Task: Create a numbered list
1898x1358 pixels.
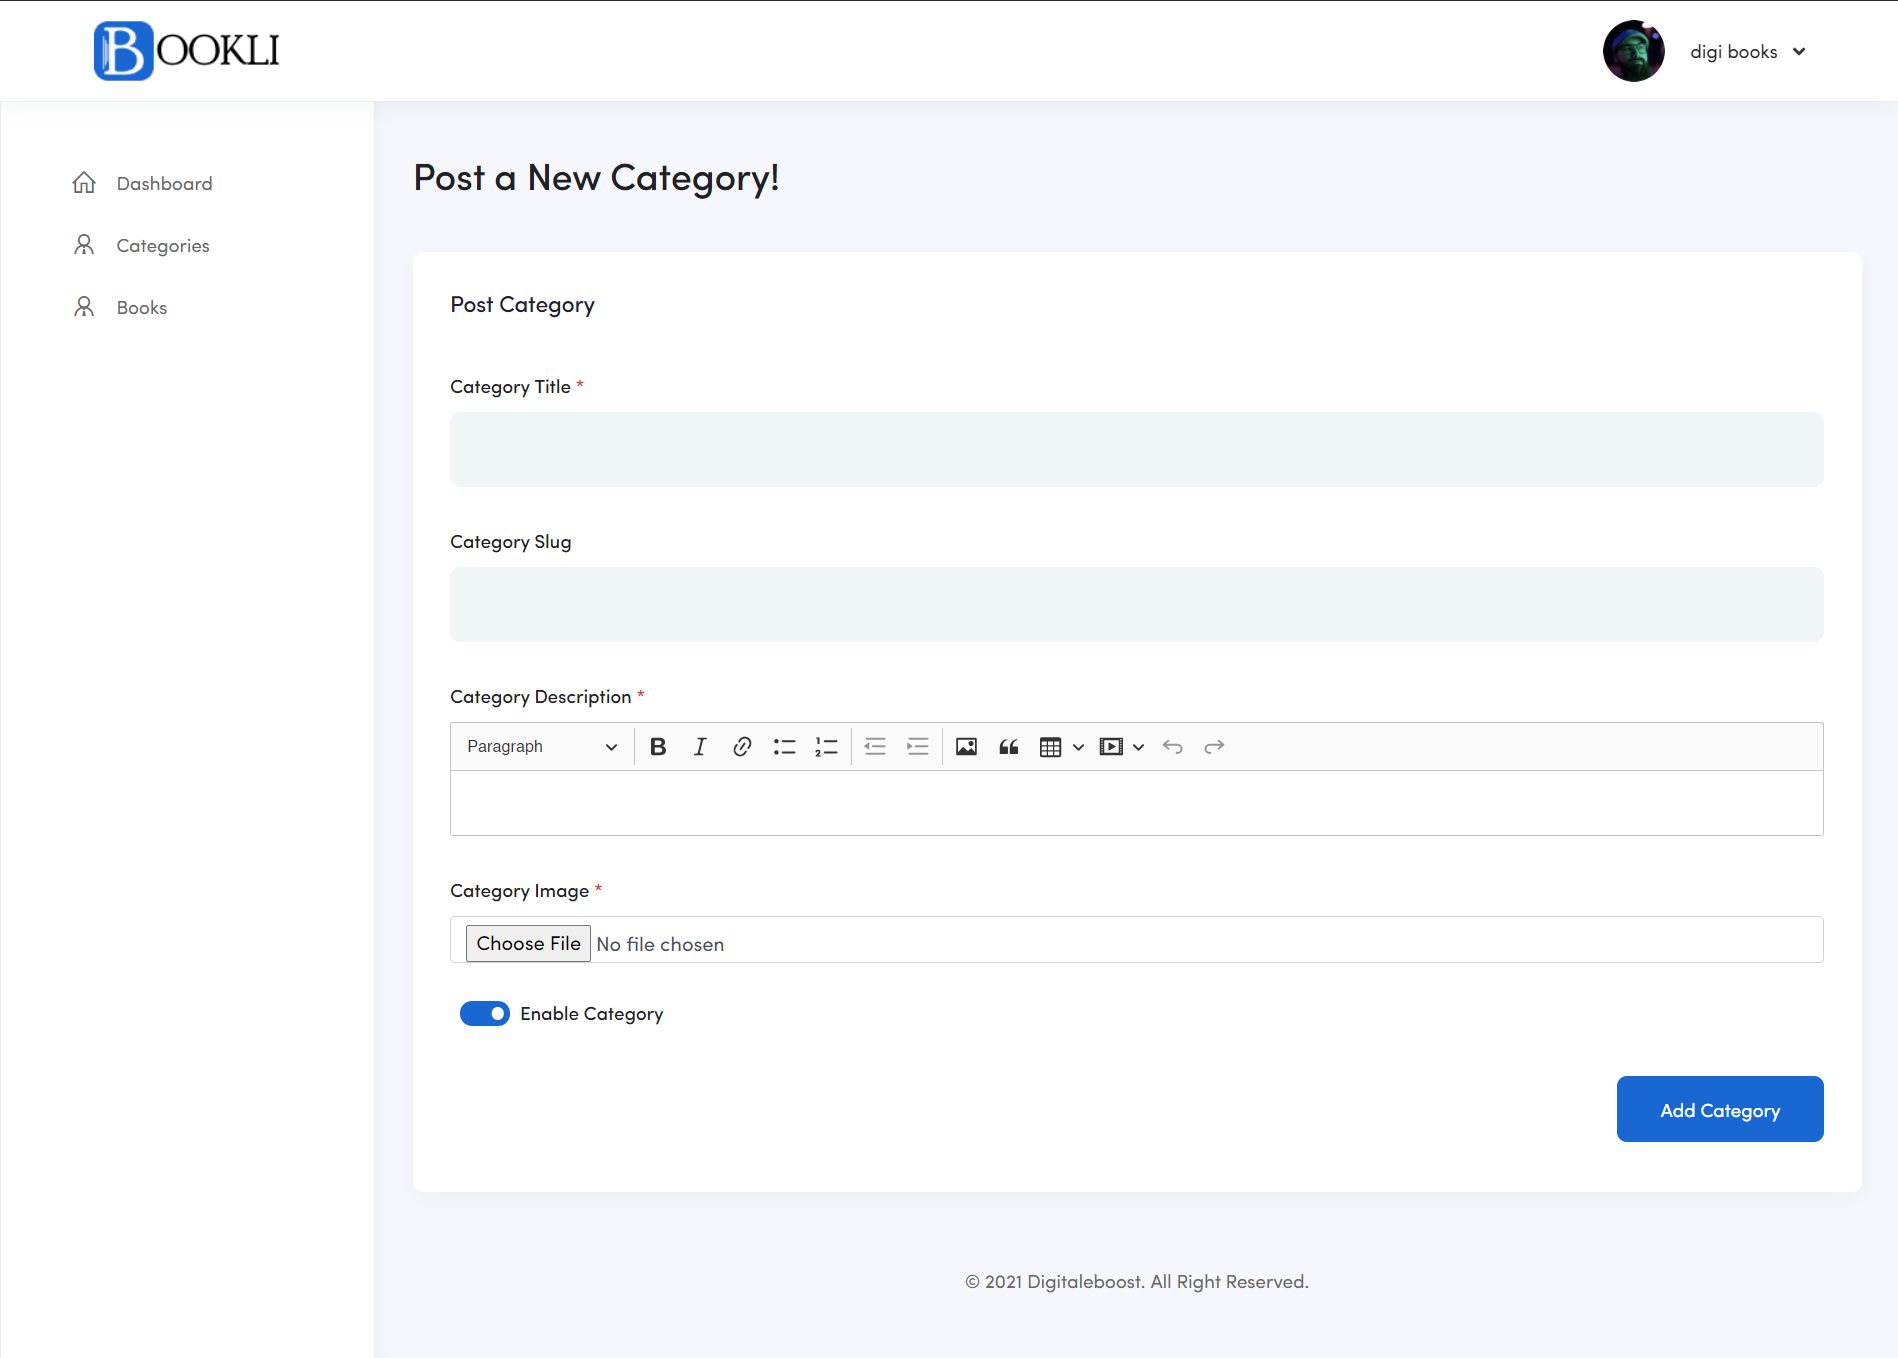Action: click(826, 747)
